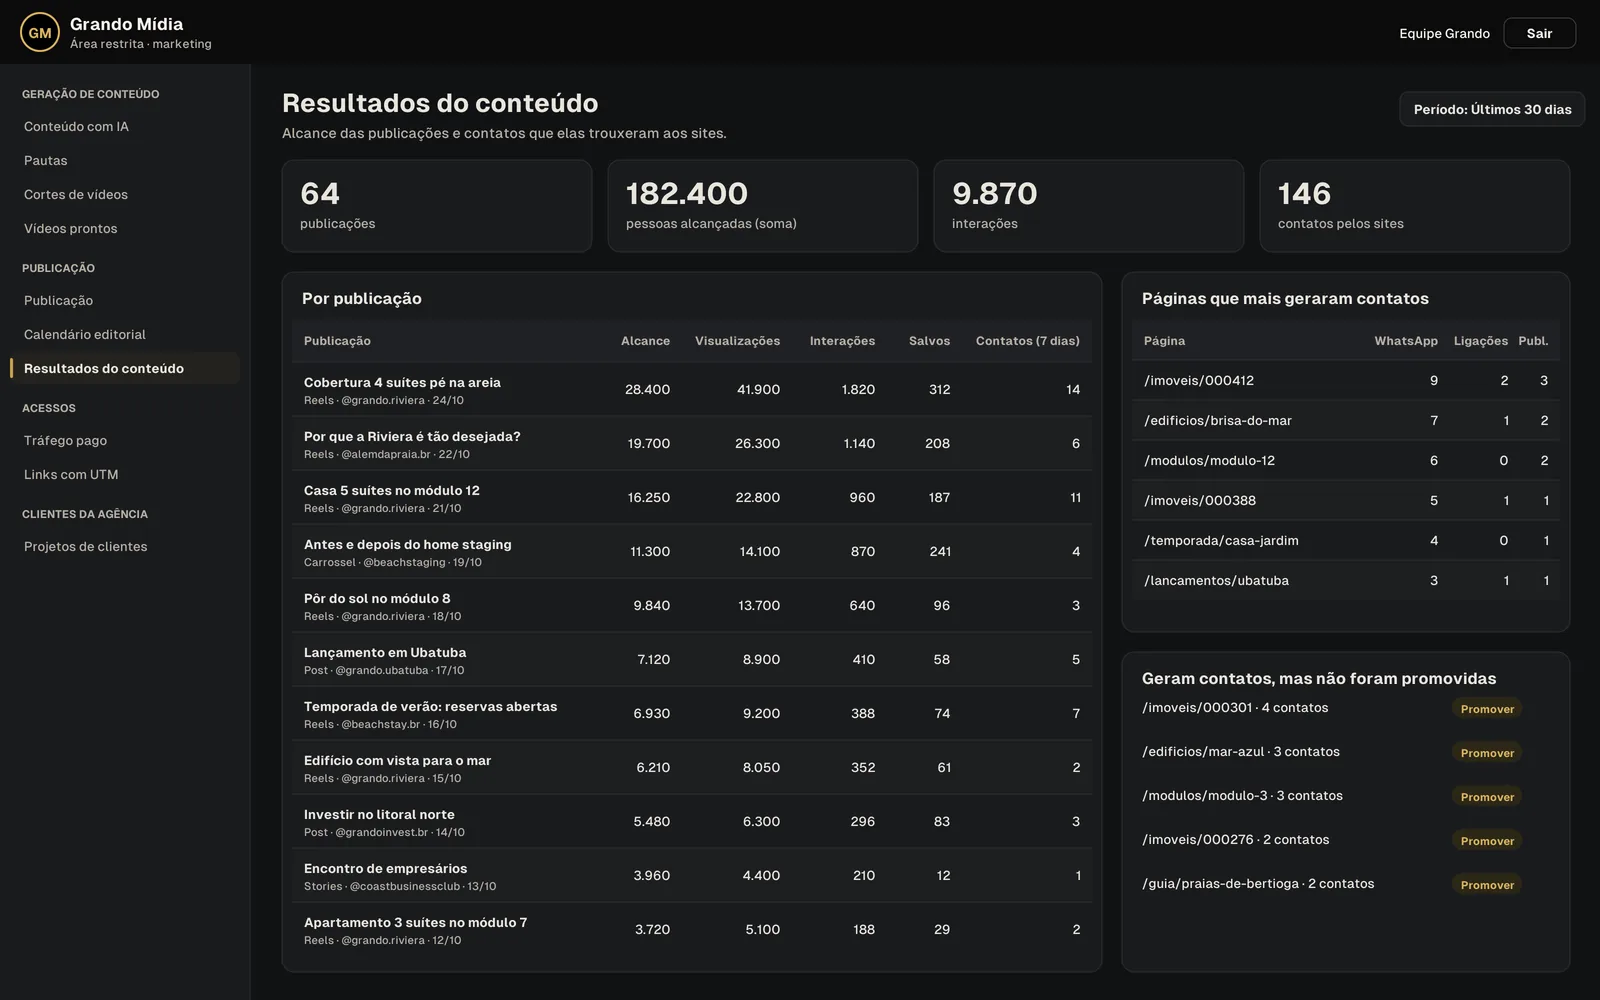The height and width of the screenshot is (1000, 1600).
Task: Open Vídeos prontos page
Action: point(125,228)
